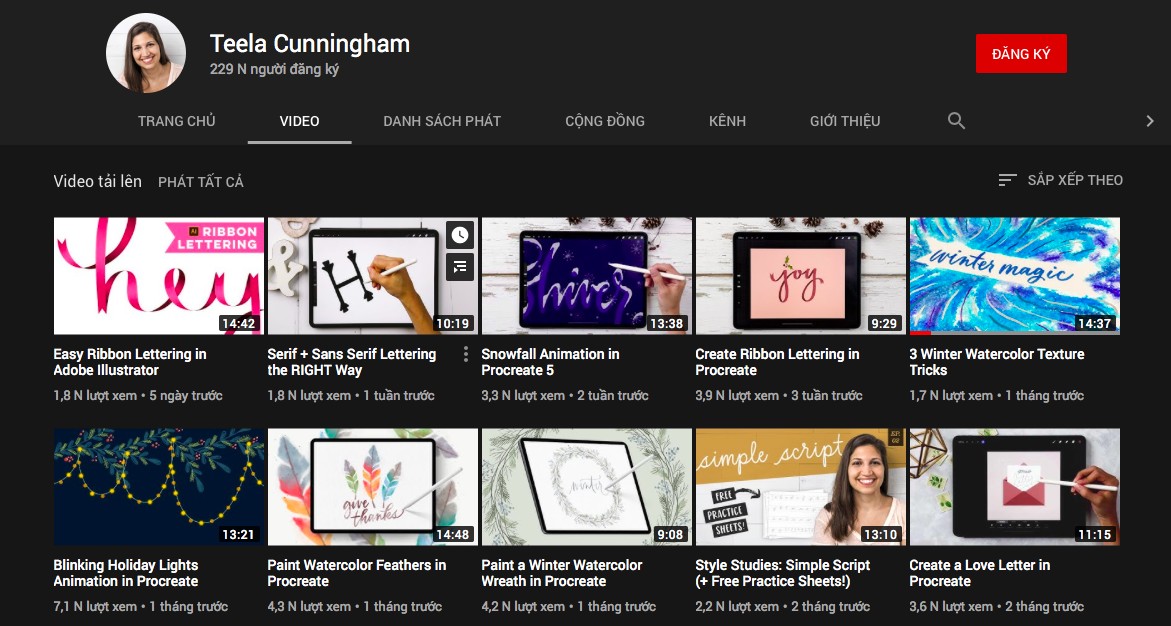
Task: Click the 3,9 N lượt xem • 3 tuần trước text
Action: [779, 395]
